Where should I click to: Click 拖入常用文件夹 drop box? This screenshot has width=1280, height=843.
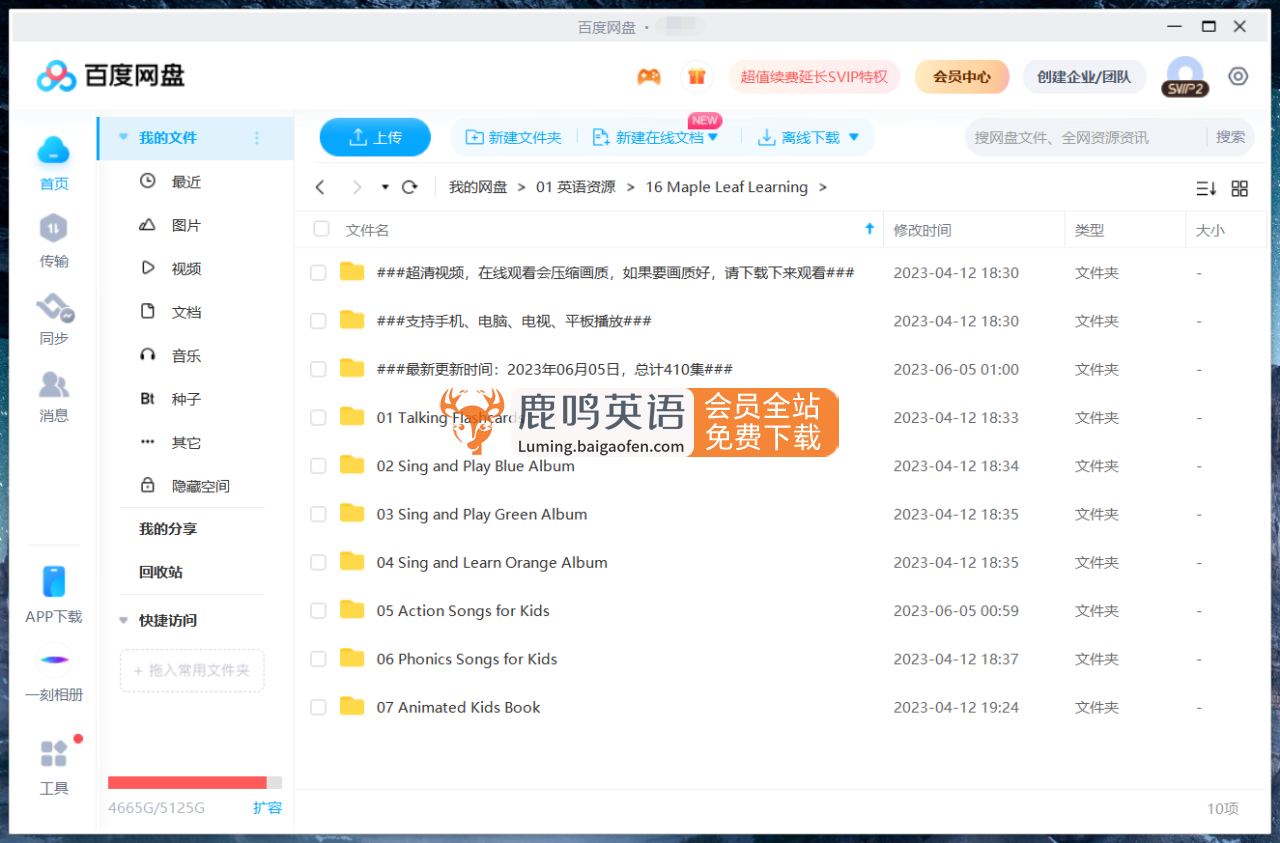click(x=192, y=670)
